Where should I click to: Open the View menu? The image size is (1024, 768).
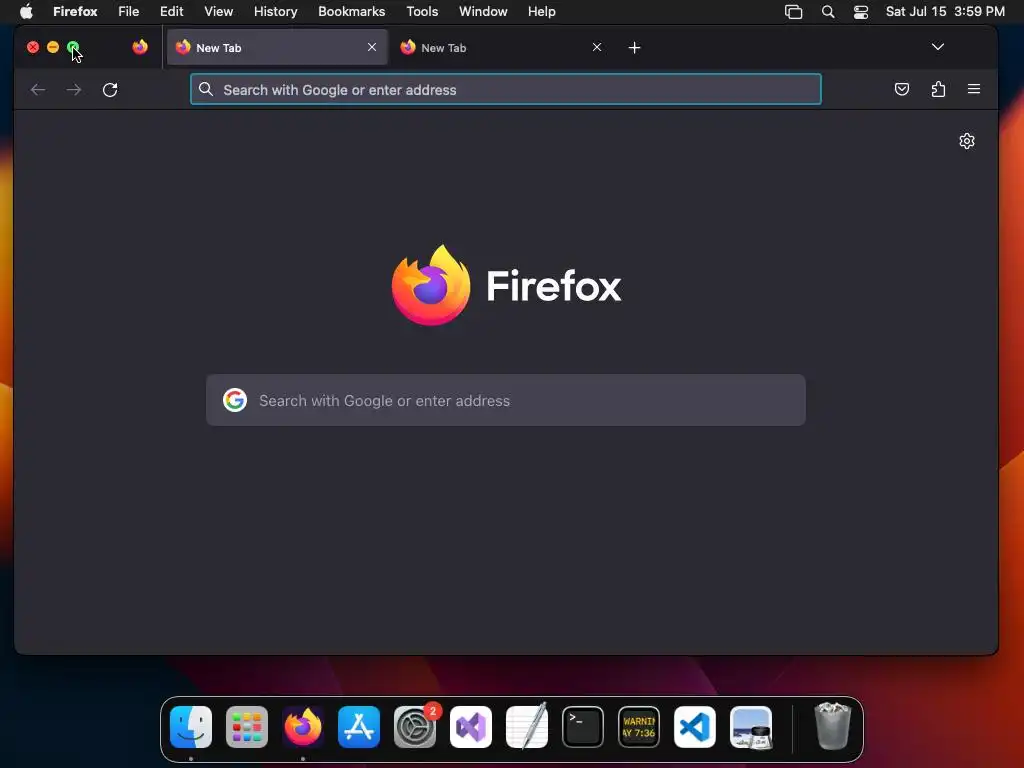pyautogui.click(x=218, y=11)
